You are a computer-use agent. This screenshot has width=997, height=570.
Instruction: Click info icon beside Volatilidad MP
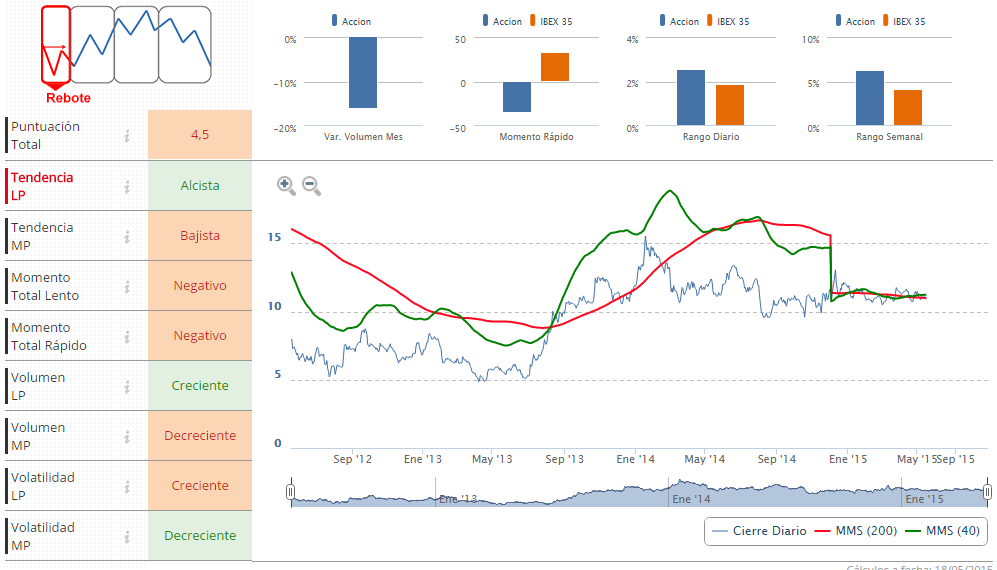point(127,536)
